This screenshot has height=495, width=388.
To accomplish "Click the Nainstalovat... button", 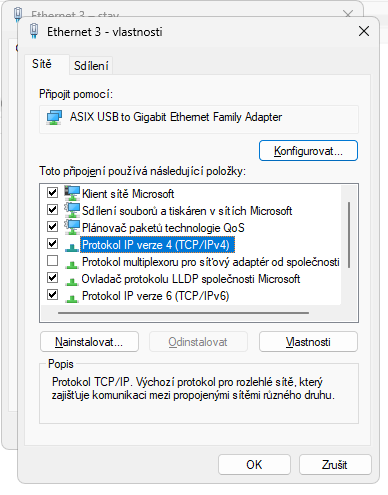I will tap(89, 342).
